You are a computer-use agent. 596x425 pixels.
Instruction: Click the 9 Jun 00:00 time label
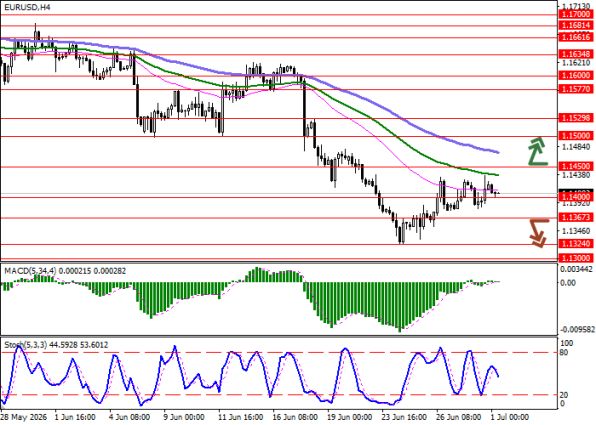tap(184, 417)
